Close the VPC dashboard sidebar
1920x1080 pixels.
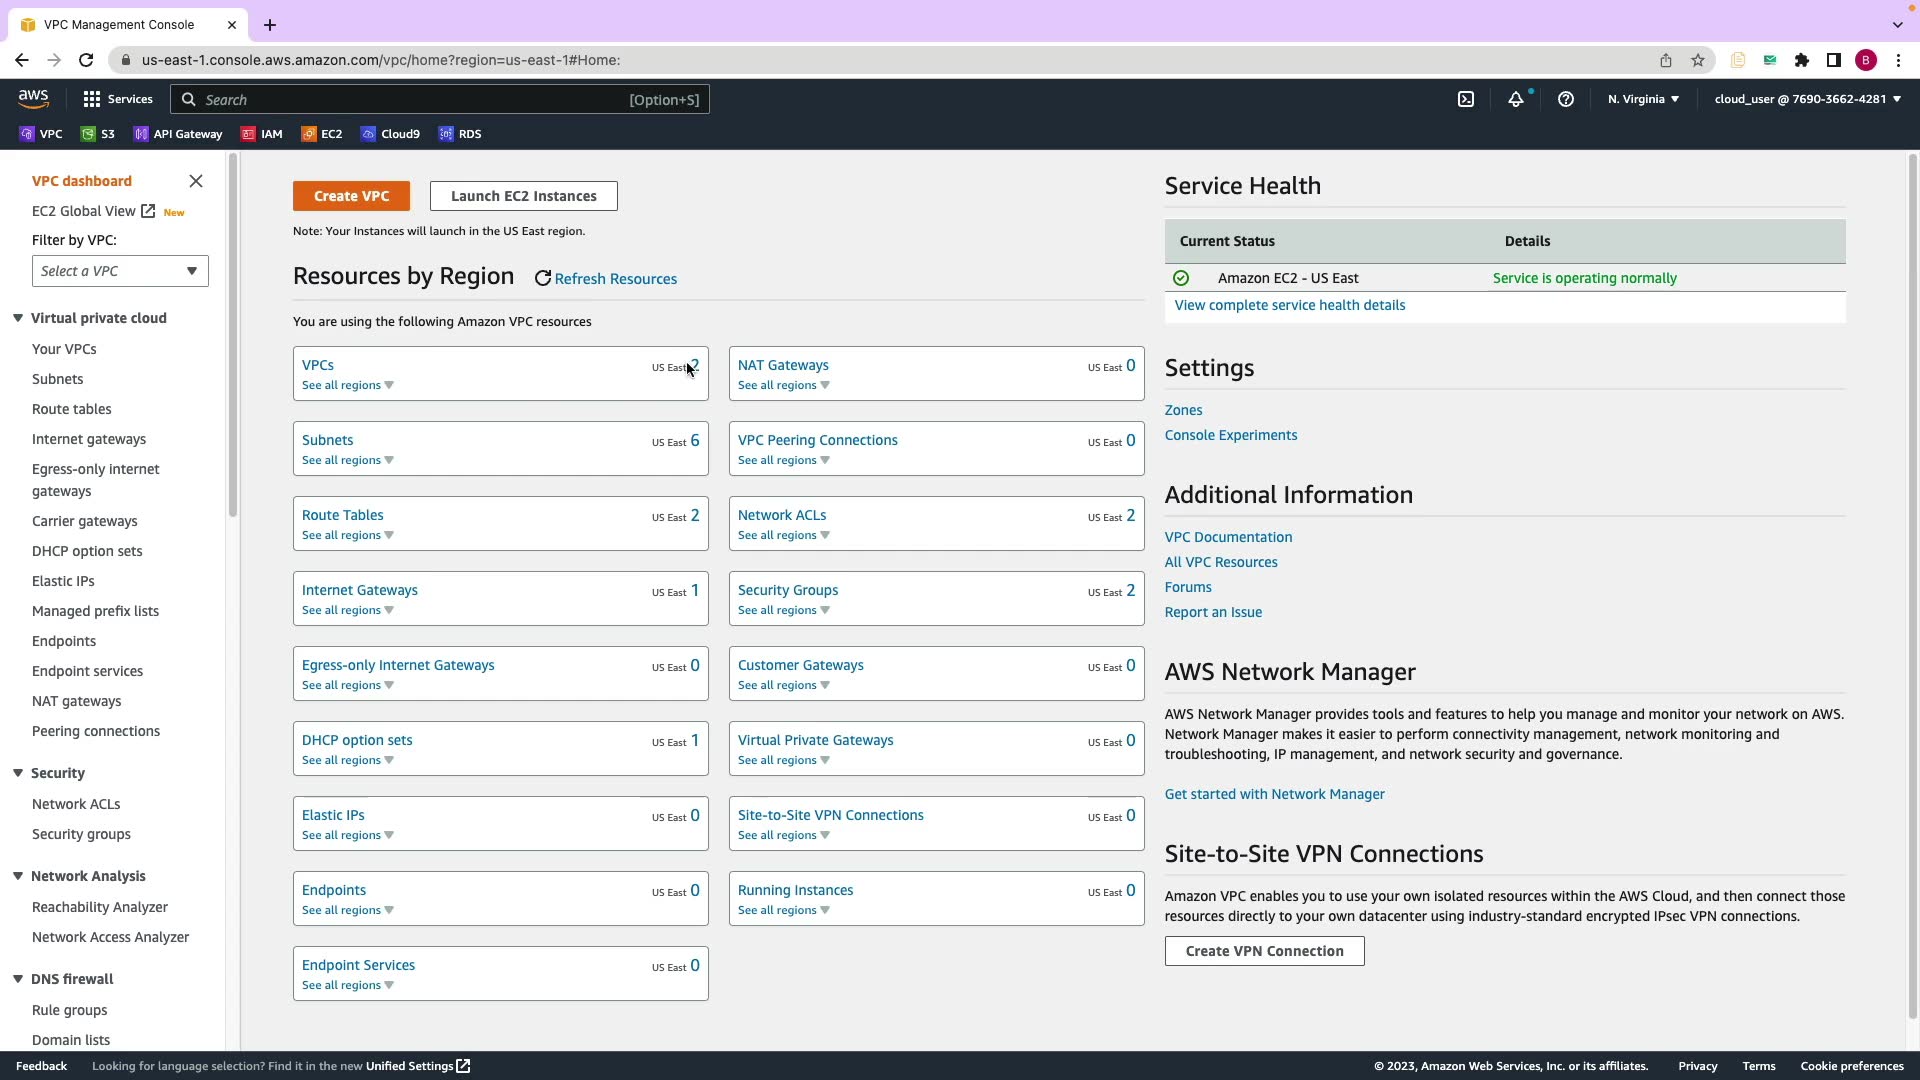pyautogui.click(x=196, y=181)
